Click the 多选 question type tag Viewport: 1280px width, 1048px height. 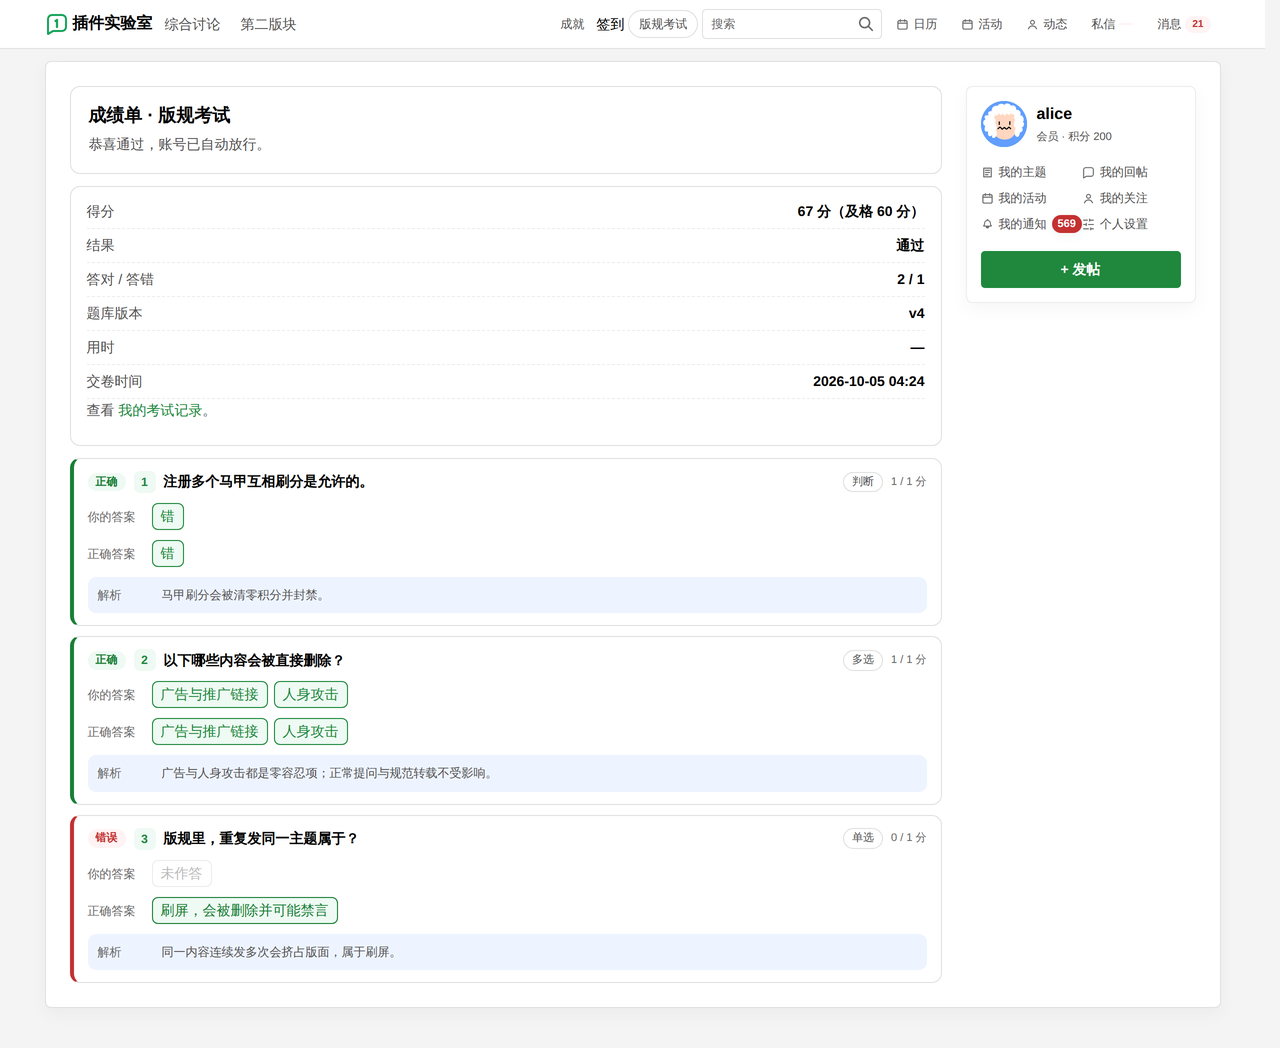(x=863, y=660)
